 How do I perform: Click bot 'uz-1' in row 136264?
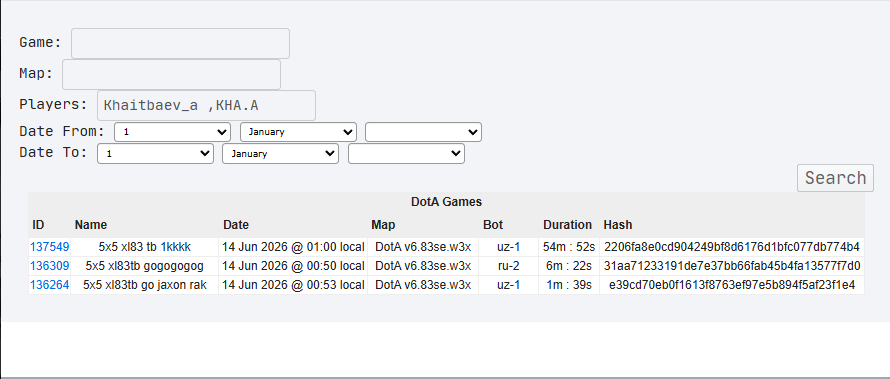tap(508, 285)
